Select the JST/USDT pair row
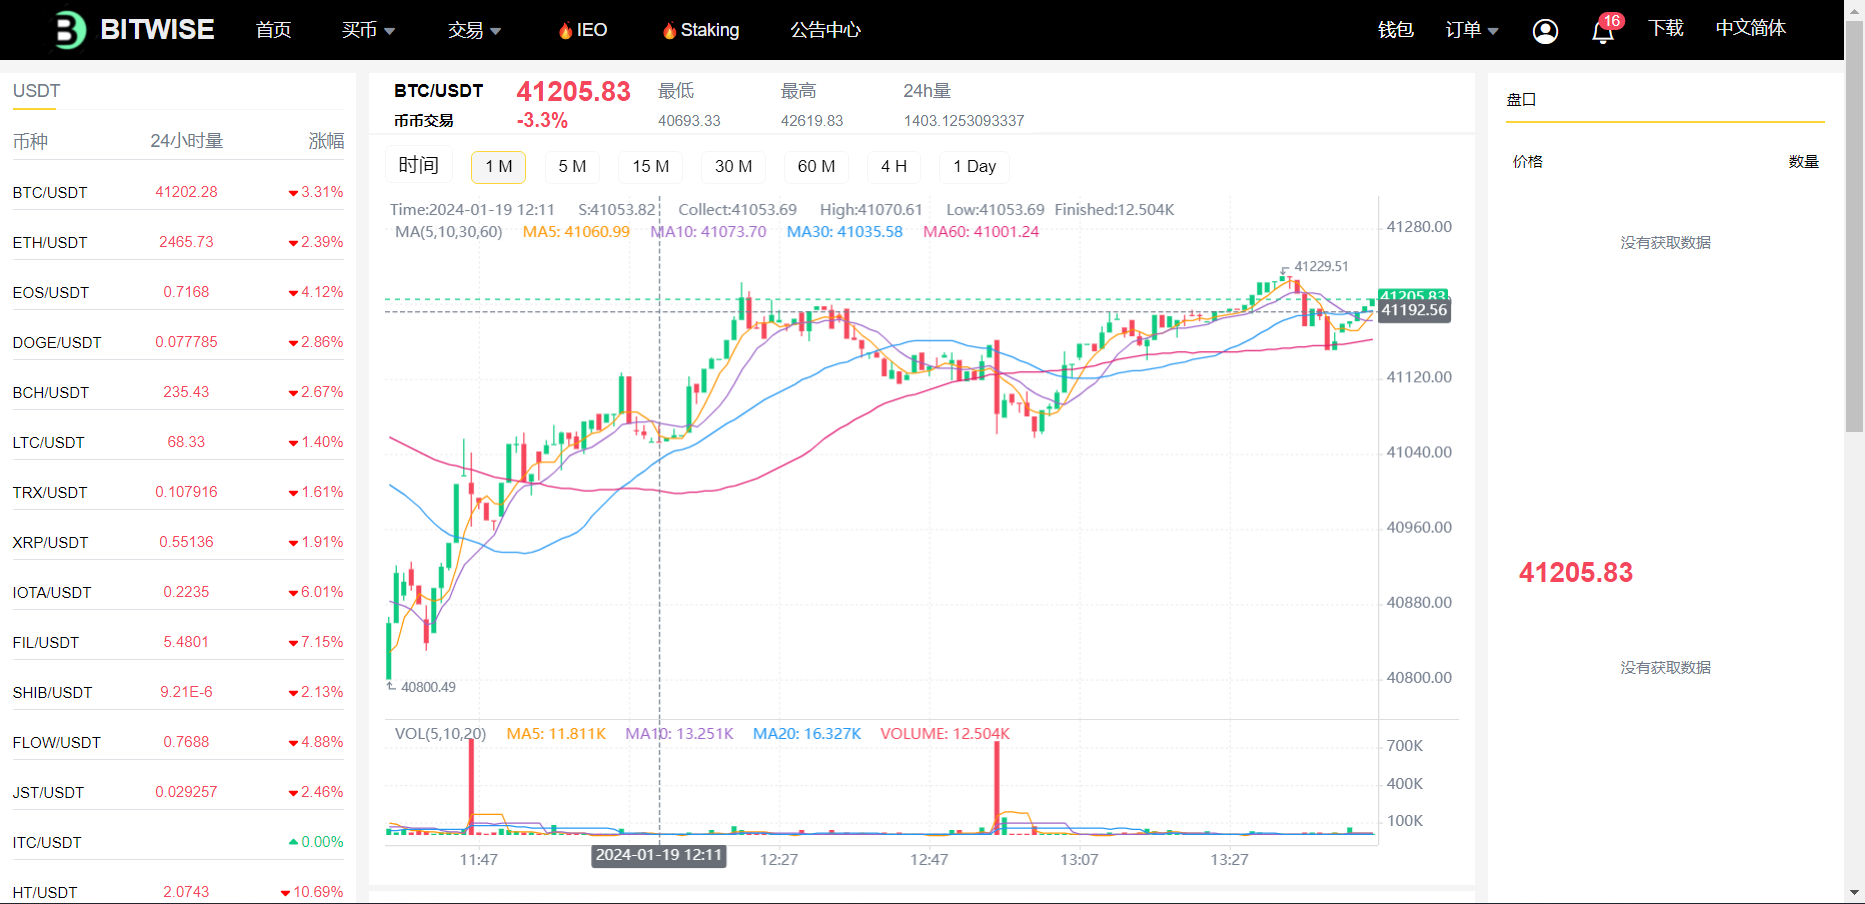The image size is (1865, 904). (178, 792)
